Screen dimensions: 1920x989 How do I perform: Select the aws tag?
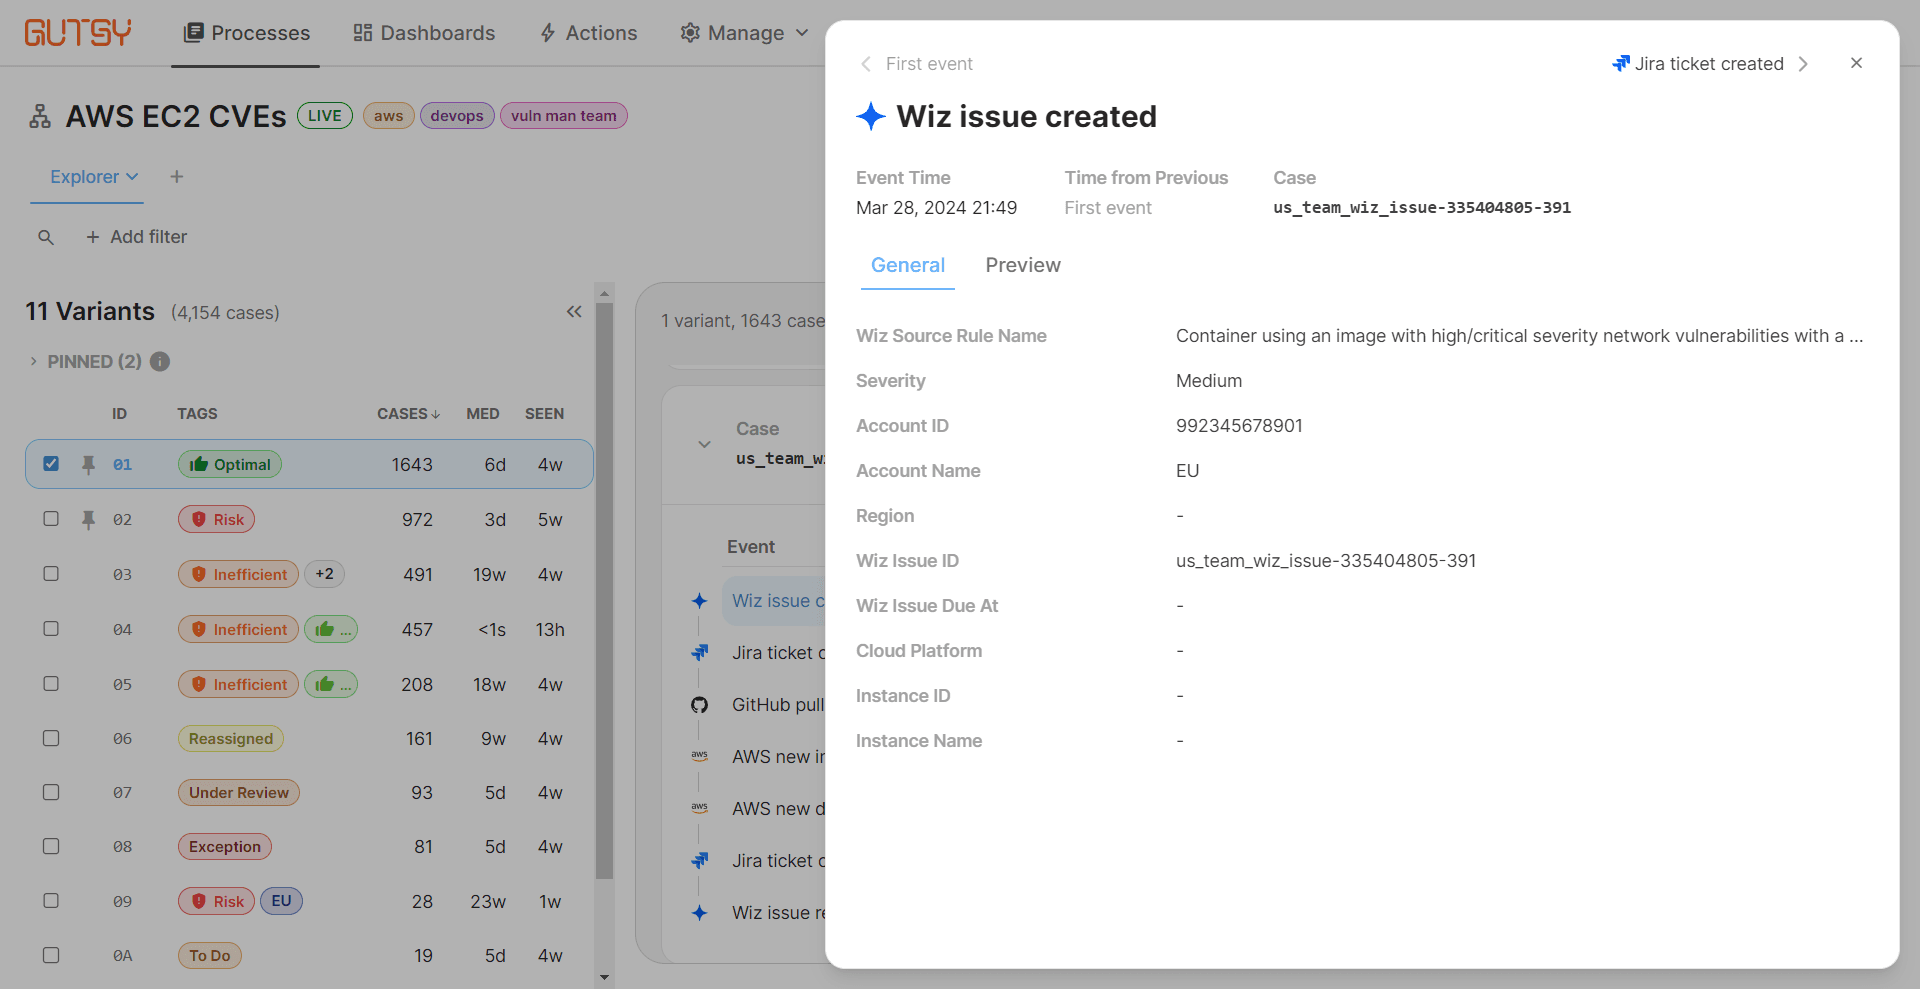click(x=389, y=116)
